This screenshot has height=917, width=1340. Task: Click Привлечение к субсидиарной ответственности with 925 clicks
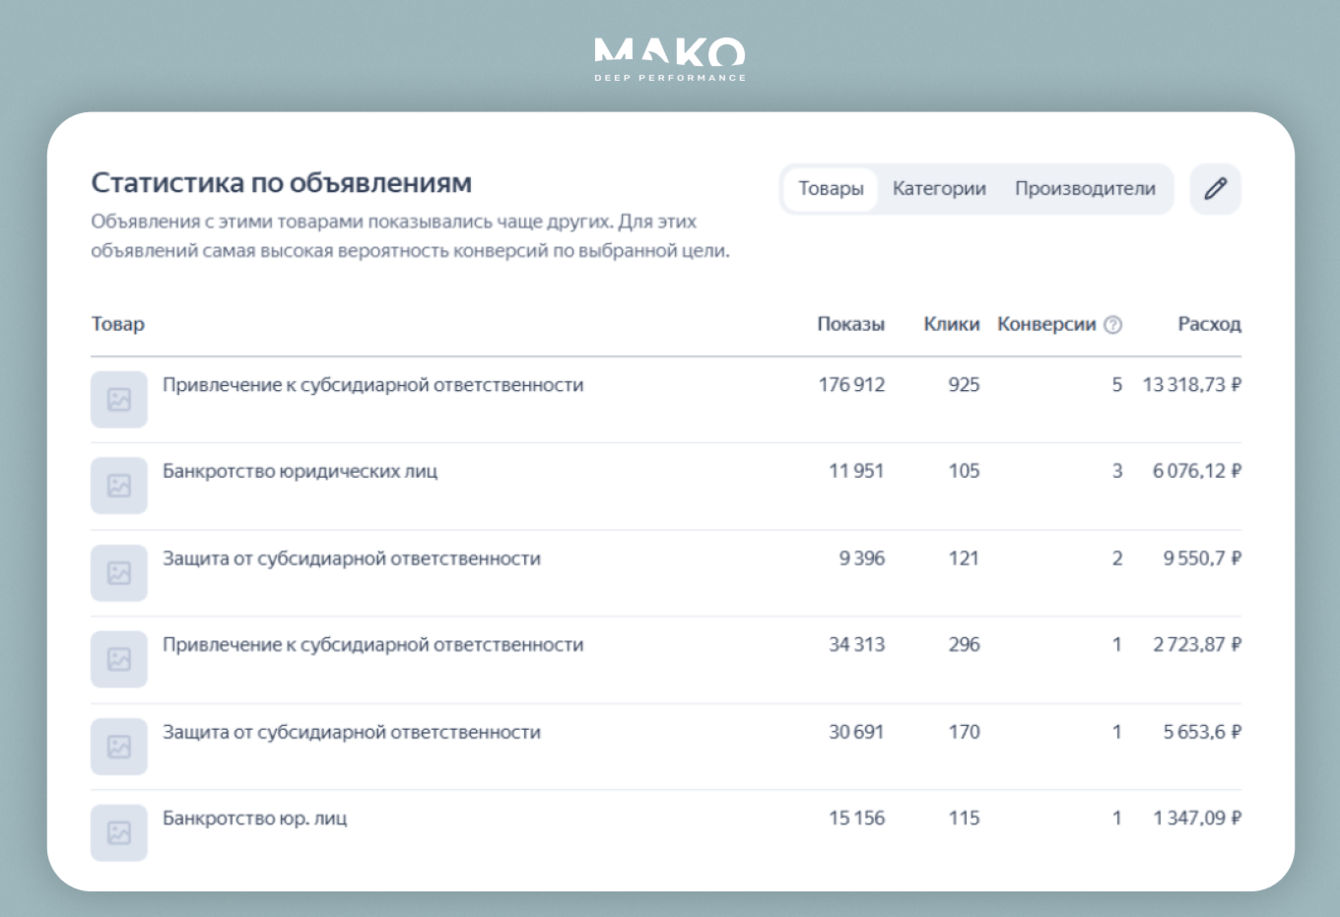(373, 385)
